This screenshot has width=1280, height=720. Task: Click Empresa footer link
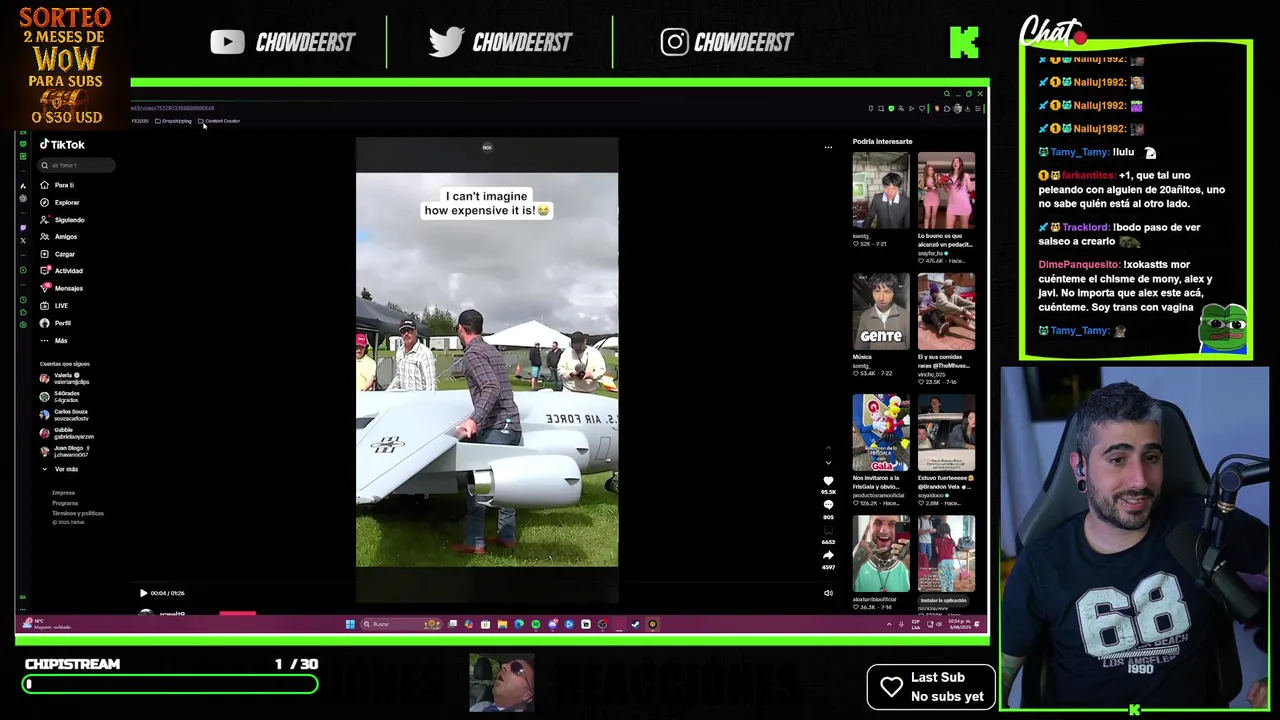click(x=64, y=493)
